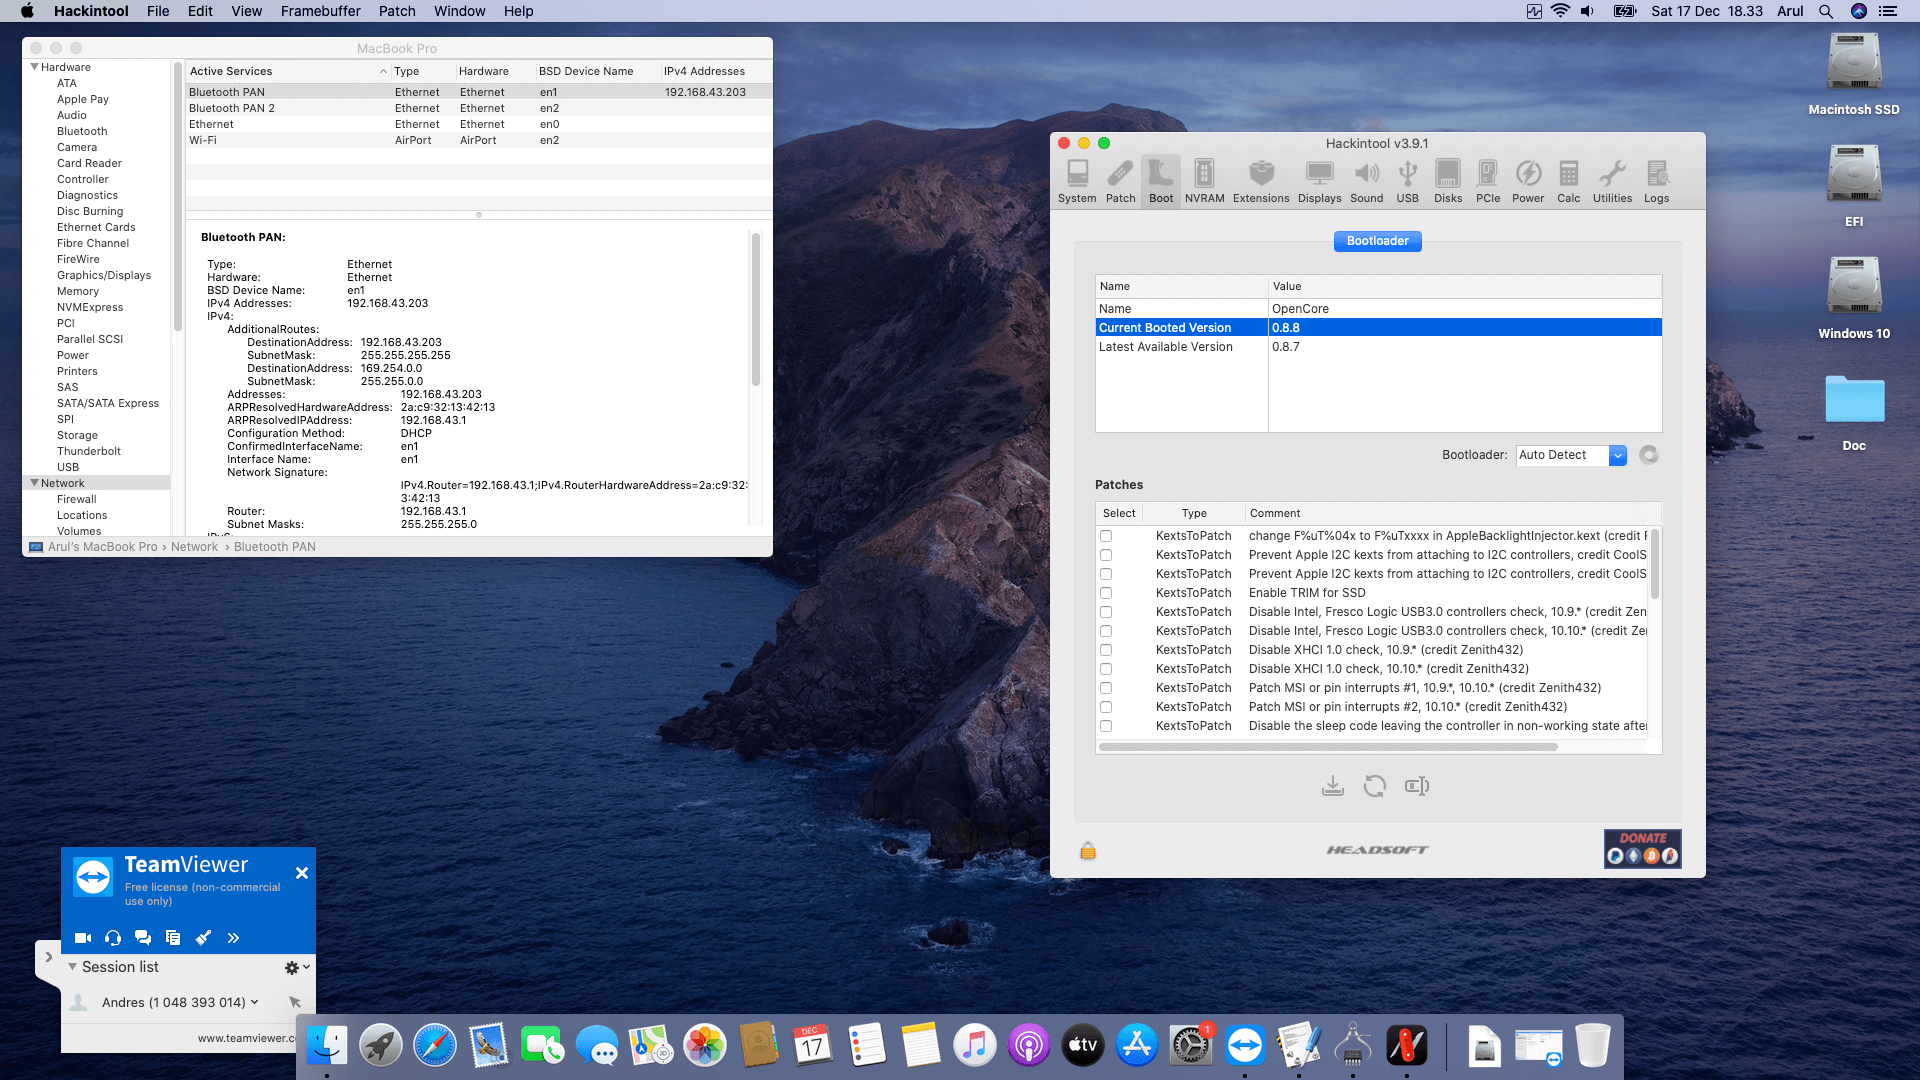Image resolution: width=1920 pixels, height=1080 pixels.
Task: Click the Disks toolbar icon
Action: [x=1447, y=180]
